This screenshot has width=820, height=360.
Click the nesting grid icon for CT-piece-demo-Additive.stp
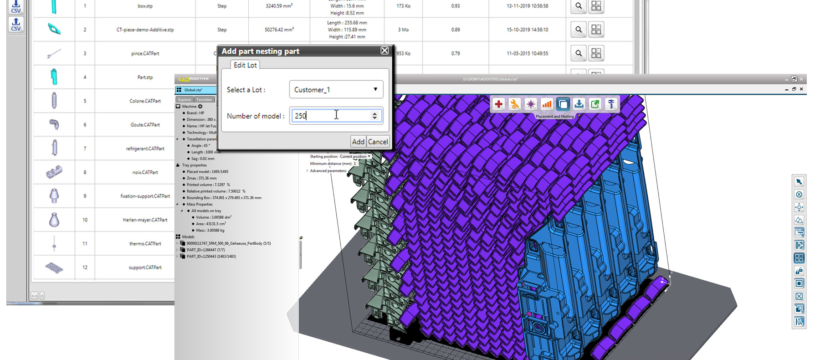[596, 30]
